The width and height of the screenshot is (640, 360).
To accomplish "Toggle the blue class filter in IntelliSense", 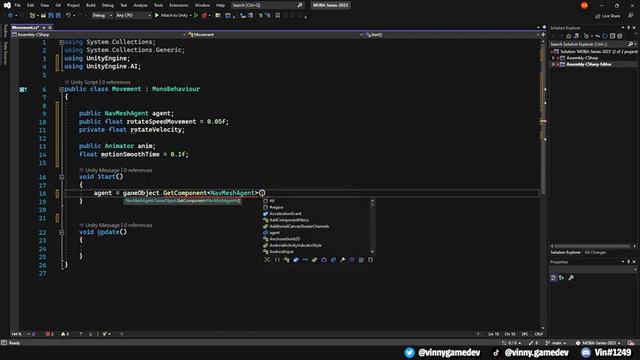I will pos(296,260).
